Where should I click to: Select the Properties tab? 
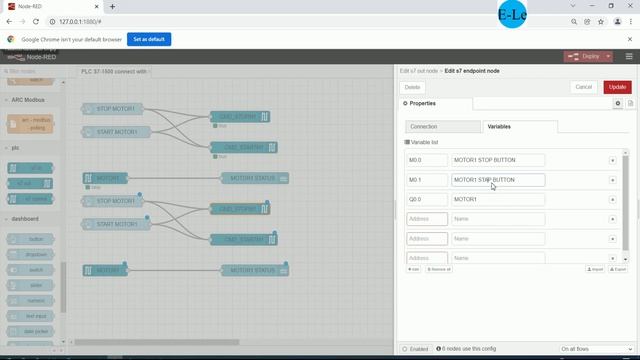436,104
